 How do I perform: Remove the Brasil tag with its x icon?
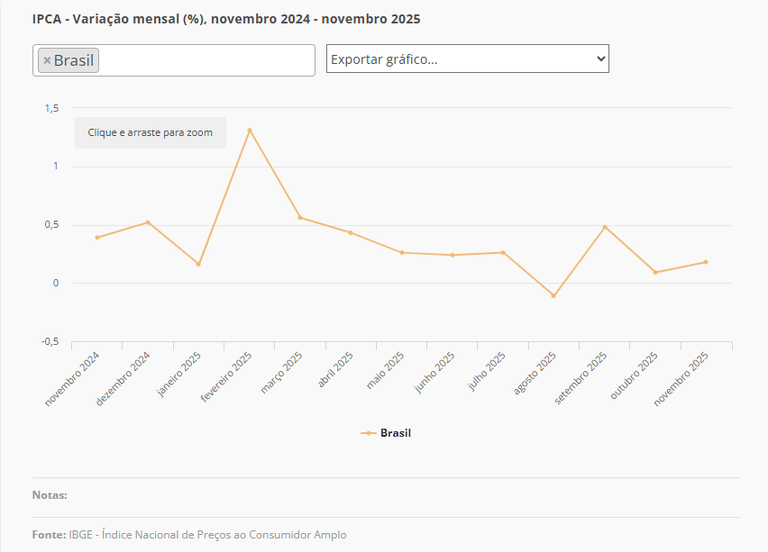point(47,60)
